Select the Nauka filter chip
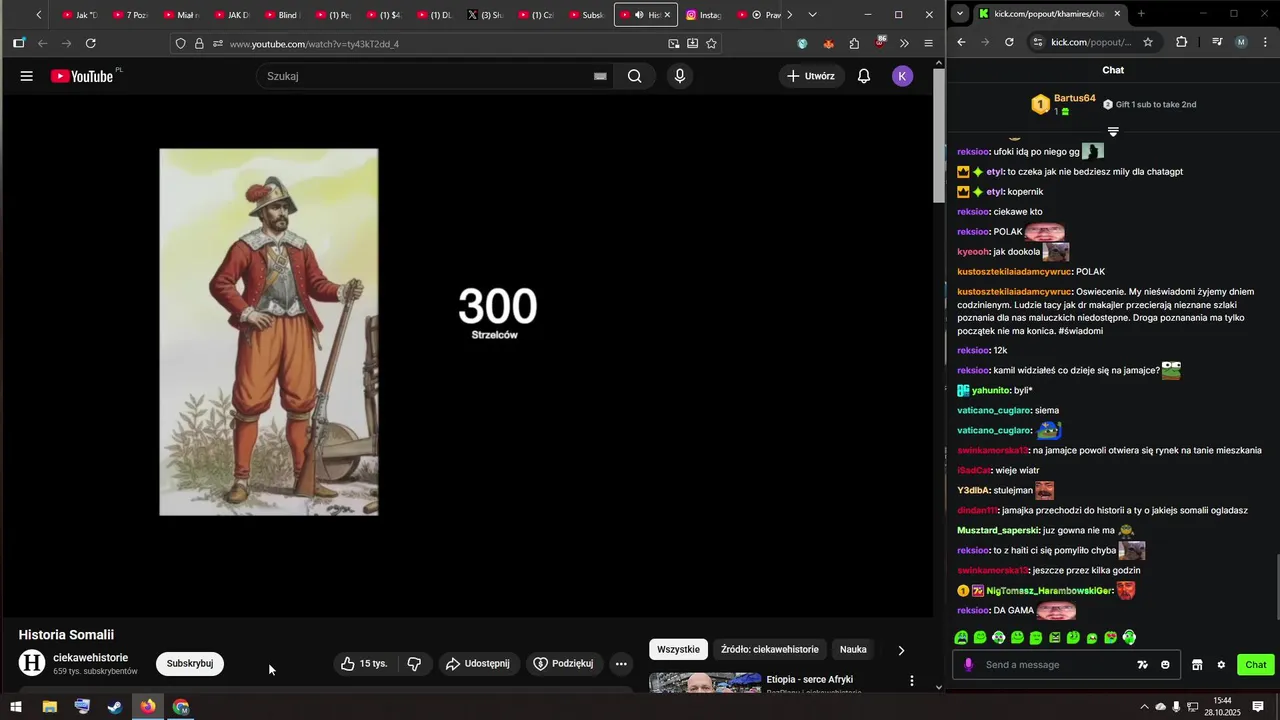The width and height of the screenshot is (1280, 720). click(853, 650)
